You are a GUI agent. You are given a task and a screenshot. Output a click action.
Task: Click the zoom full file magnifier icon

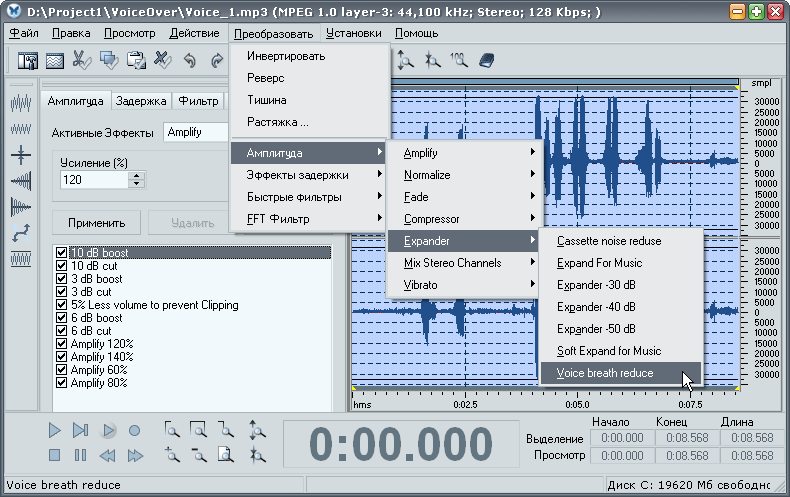226,455
